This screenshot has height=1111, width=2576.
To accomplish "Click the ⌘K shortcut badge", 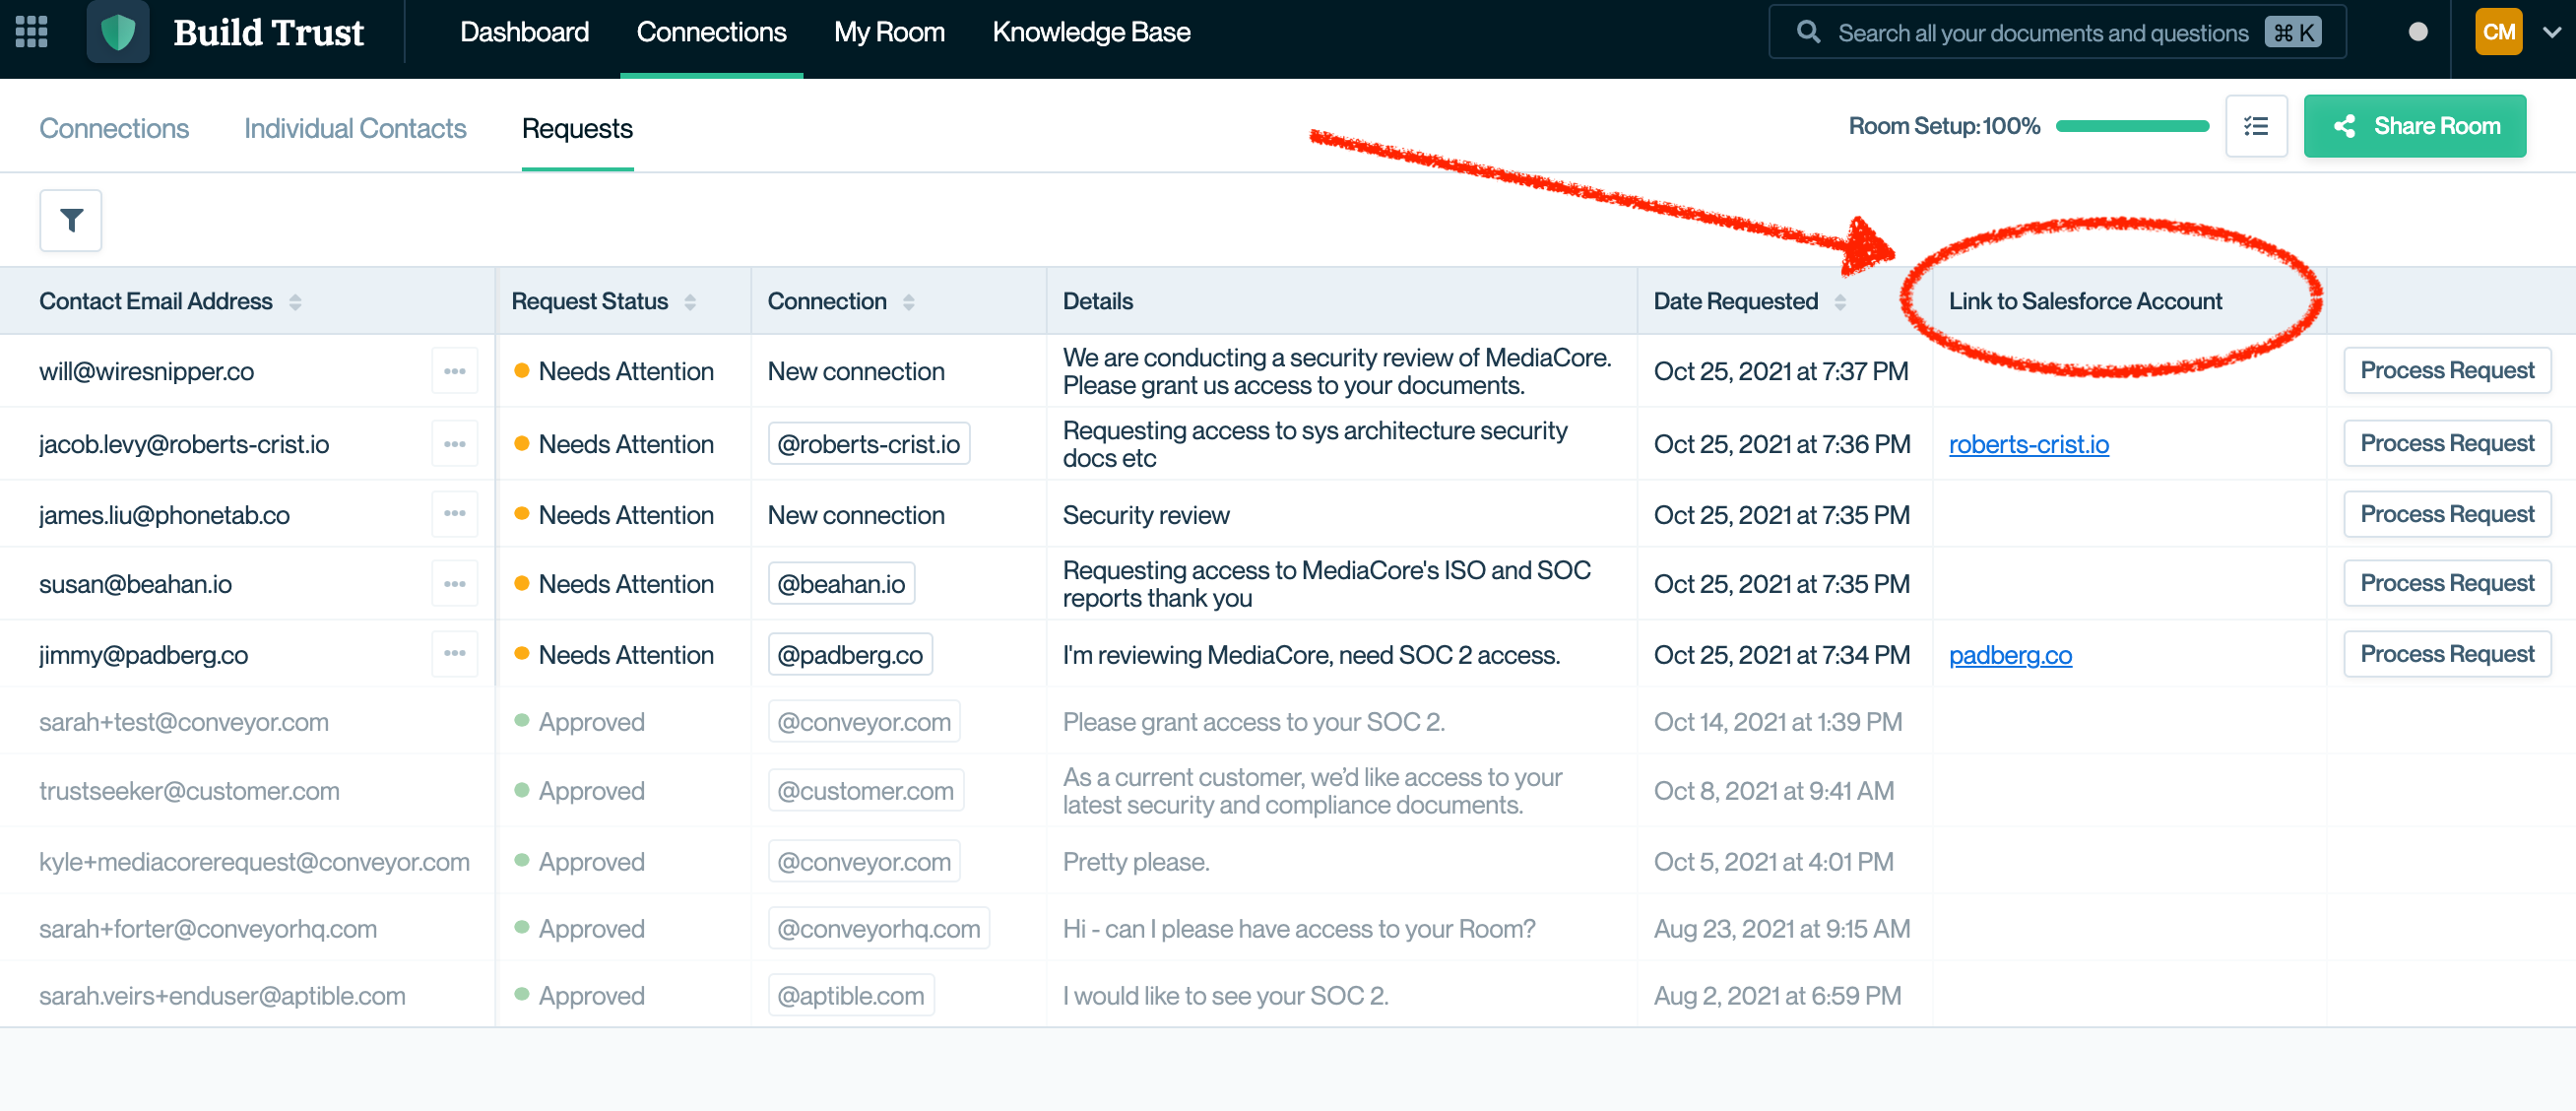I will pyautogui.click(x=2294, y=32).
